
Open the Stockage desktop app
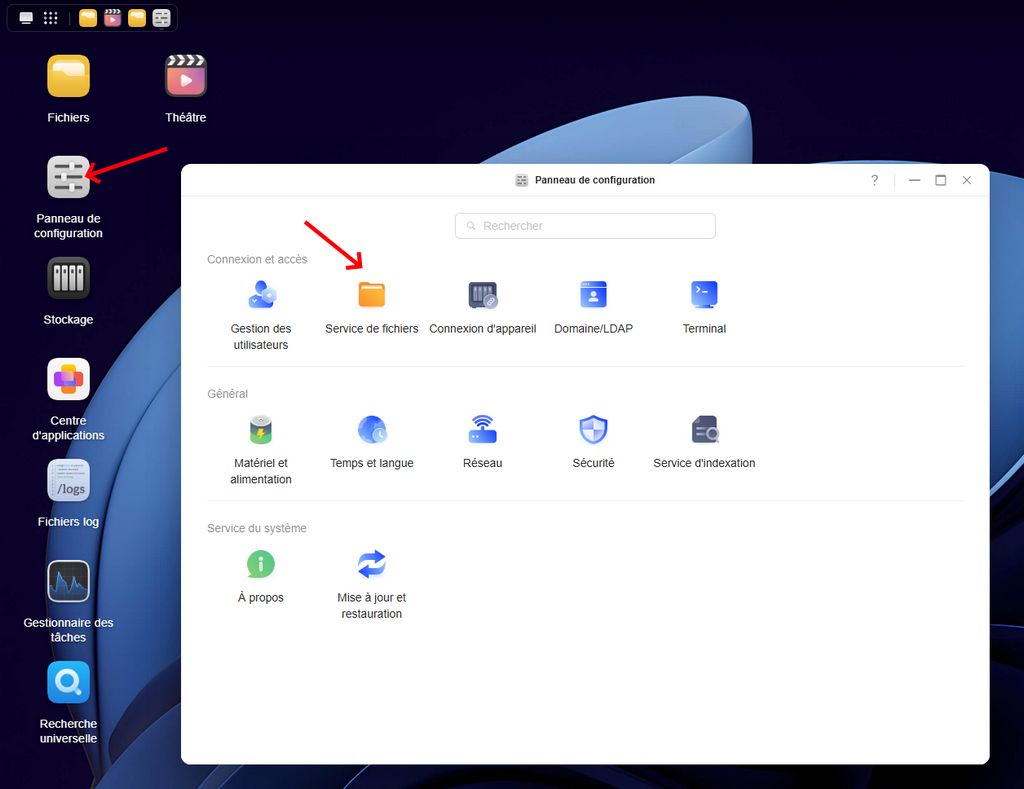point(68,279)
